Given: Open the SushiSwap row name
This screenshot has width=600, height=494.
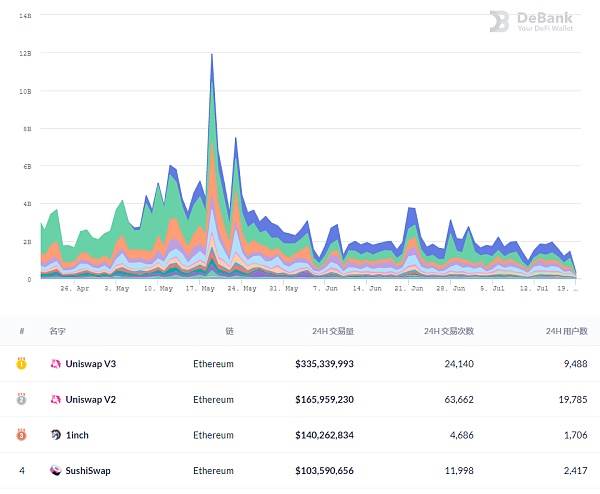Looking at the screenshot, I should (88, 471).
